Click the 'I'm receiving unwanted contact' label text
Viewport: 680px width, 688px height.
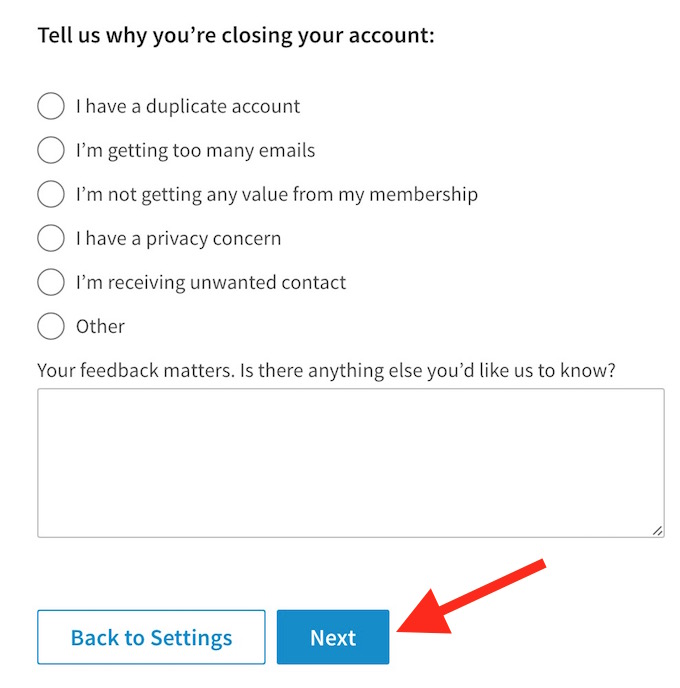tap(211, 282)
